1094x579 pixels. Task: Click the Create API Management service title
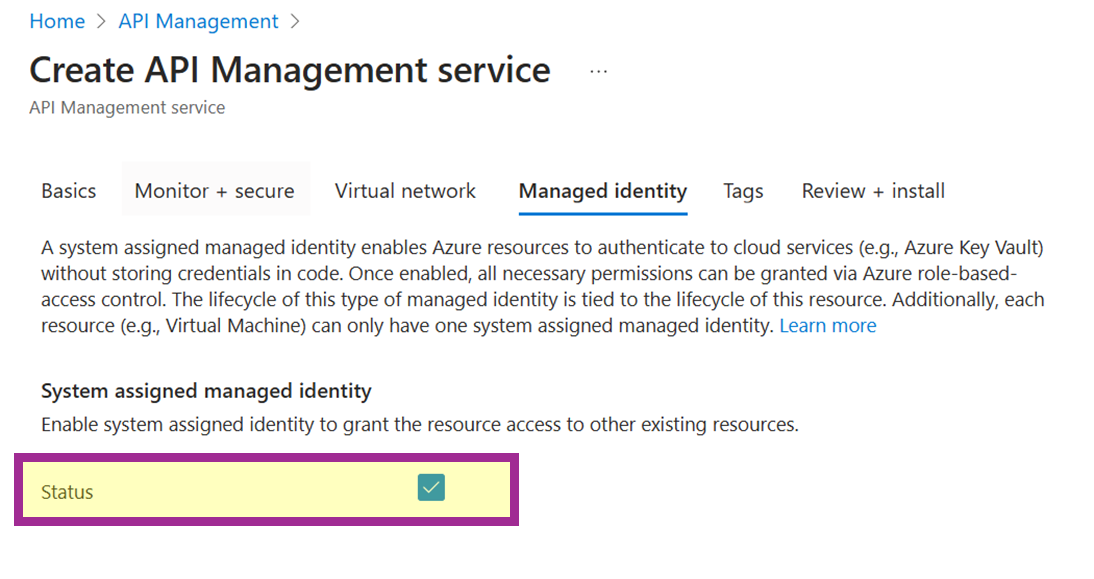[x=290, y=71]
